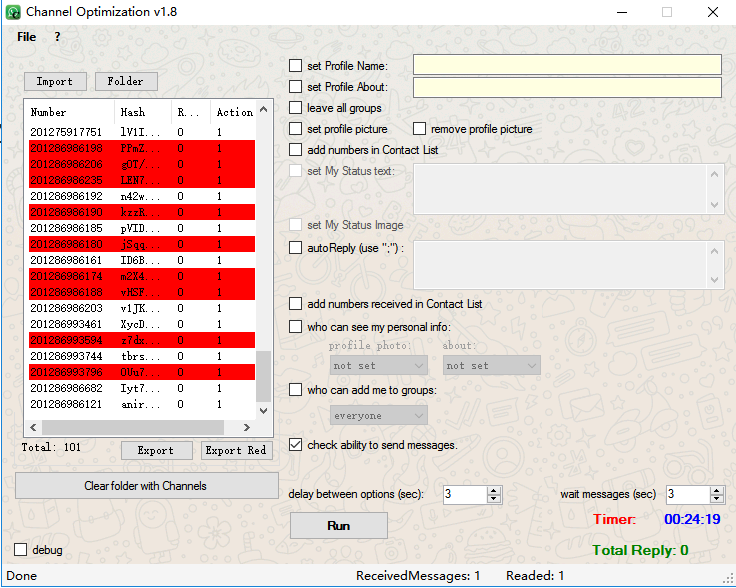Image resolution: width=736 pixels, height=588 pixels.
Task: Open the File menu
Action: 26,37
